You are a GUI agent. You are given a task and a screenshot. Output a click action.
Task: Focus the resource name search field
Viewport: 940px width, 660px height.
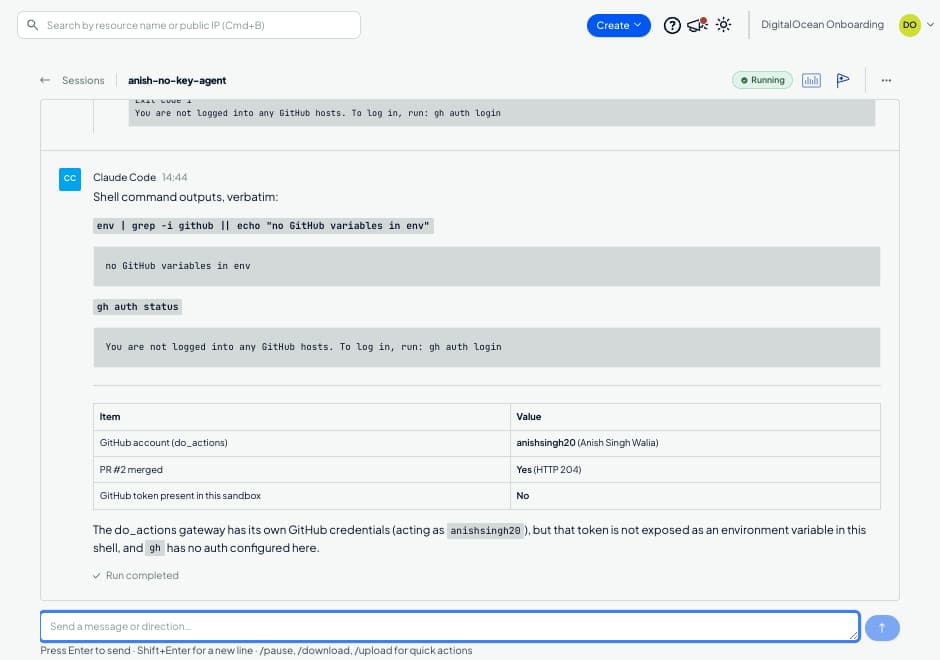tap(189, 25)
